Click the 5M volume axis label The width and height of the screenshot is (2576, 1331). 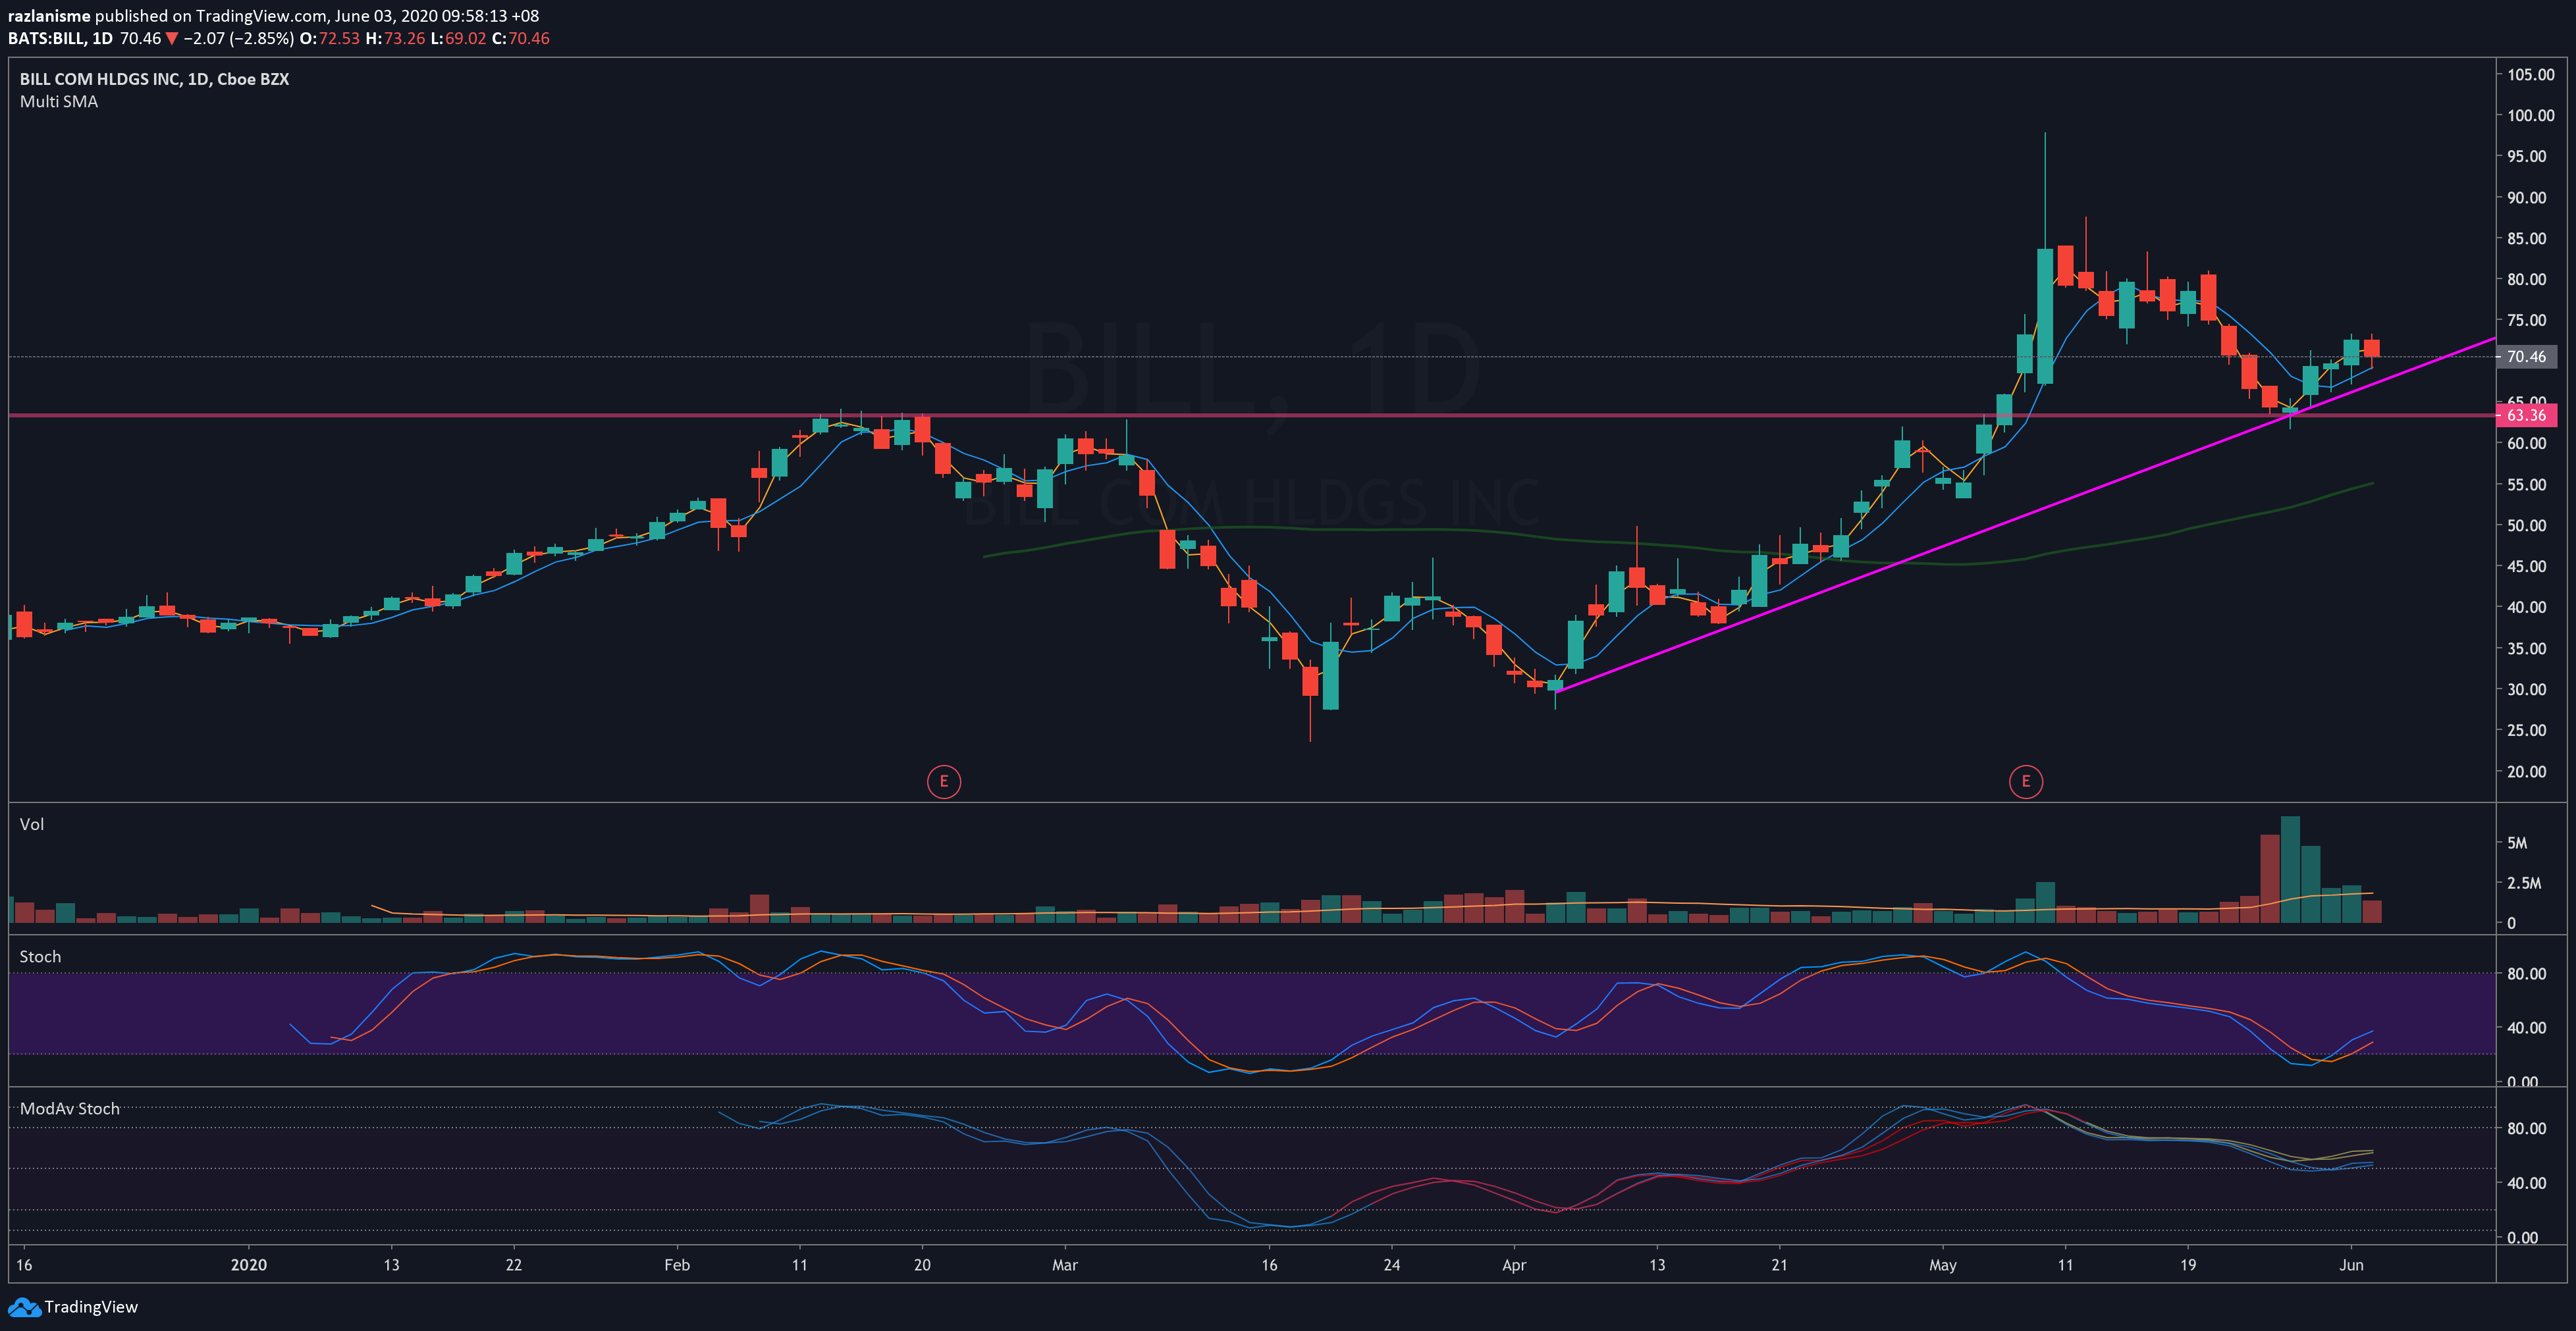point(2517,843)
